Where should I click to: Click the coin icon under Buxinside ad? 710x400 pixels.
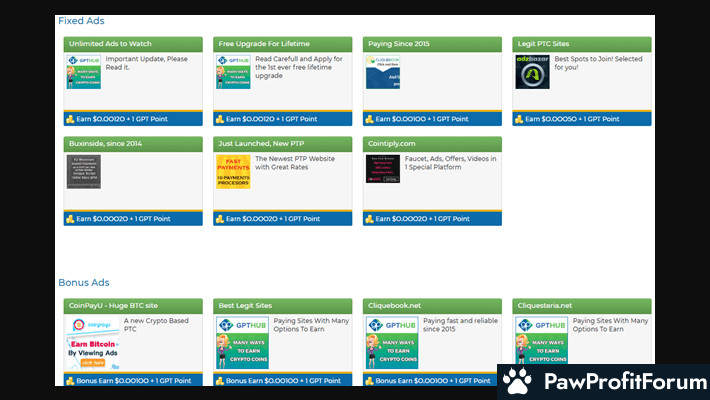(x=70, y=219)
